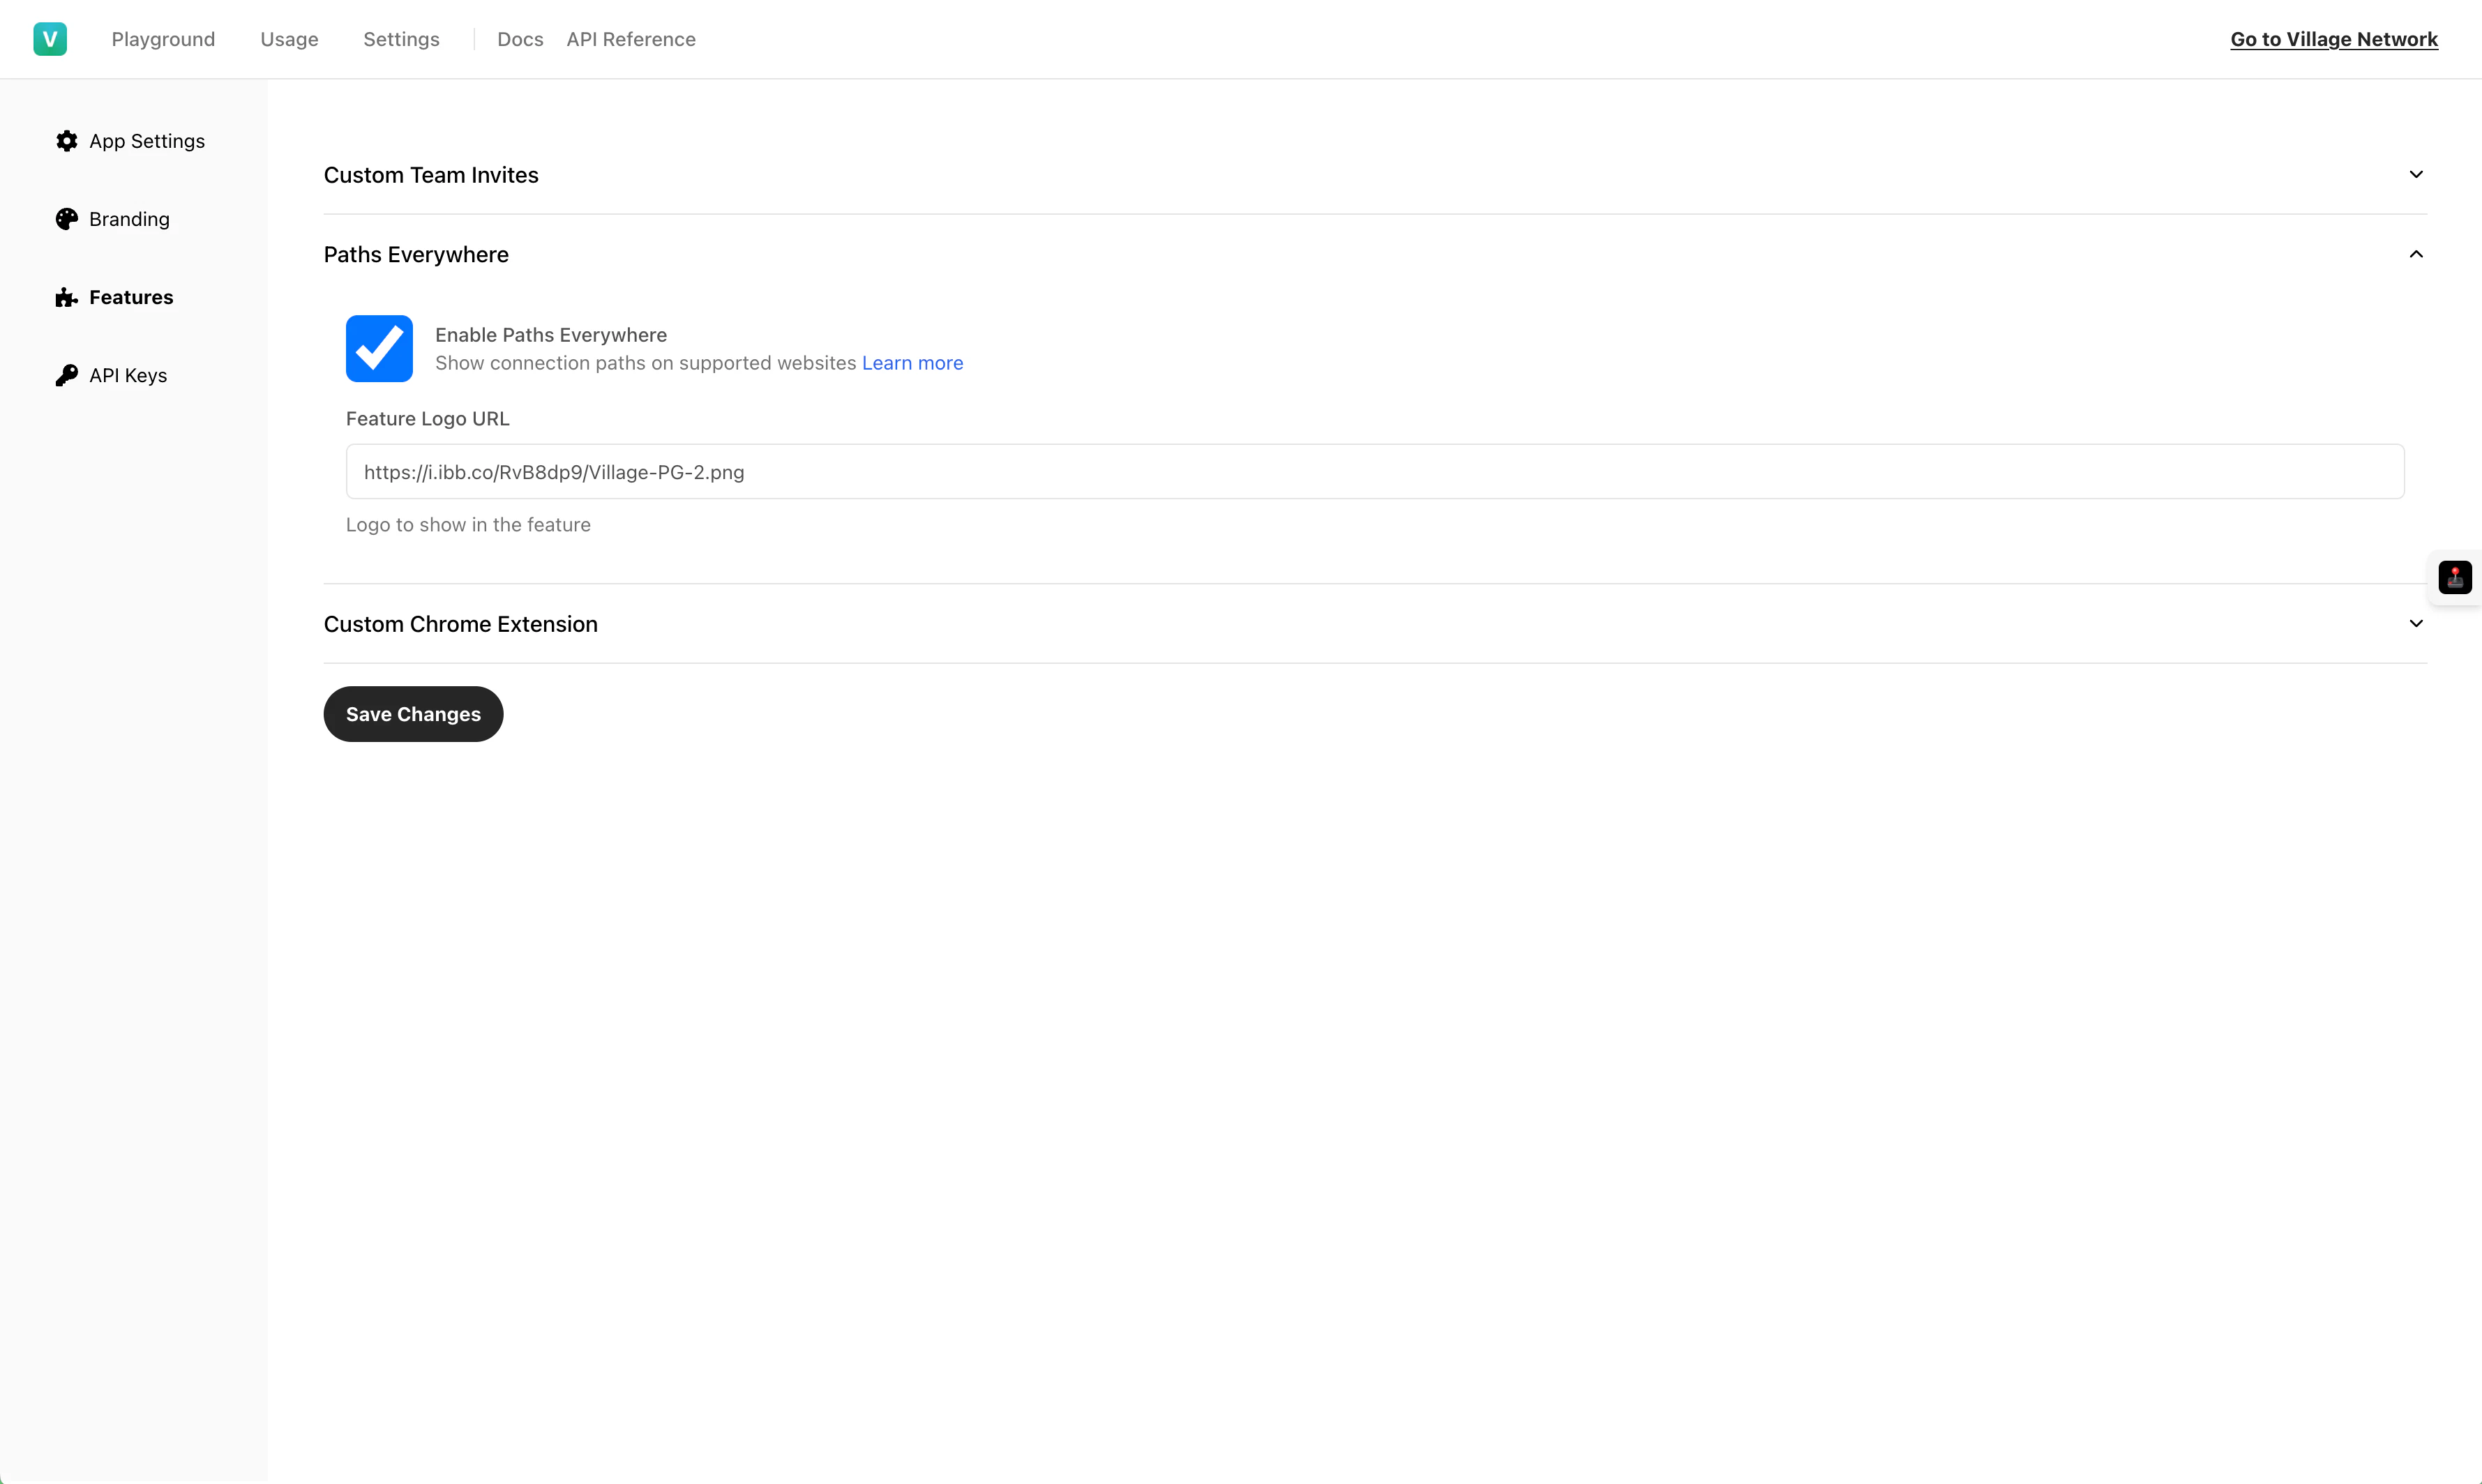Expand the Custom Chrome Extension chevron

(2416, 624)
